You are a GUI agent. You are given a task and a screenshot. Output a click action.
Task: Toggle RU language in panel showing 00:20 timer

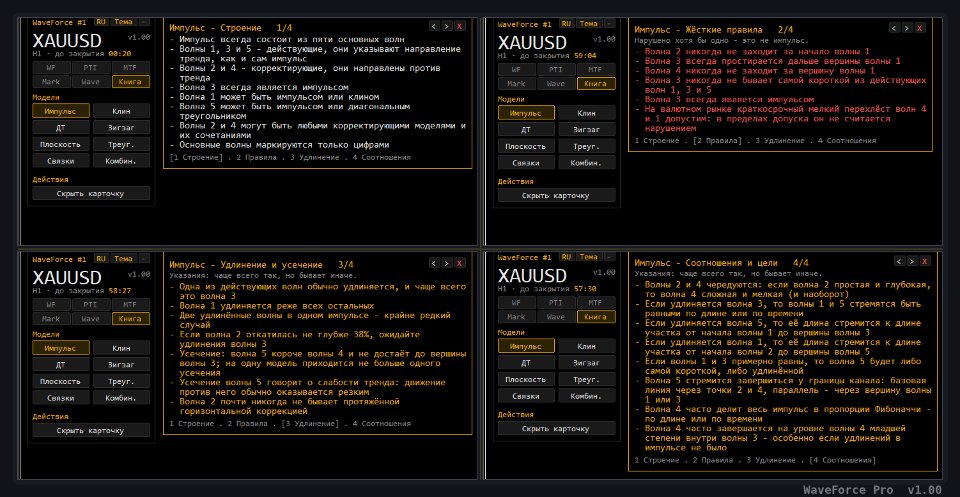point(101,21)
